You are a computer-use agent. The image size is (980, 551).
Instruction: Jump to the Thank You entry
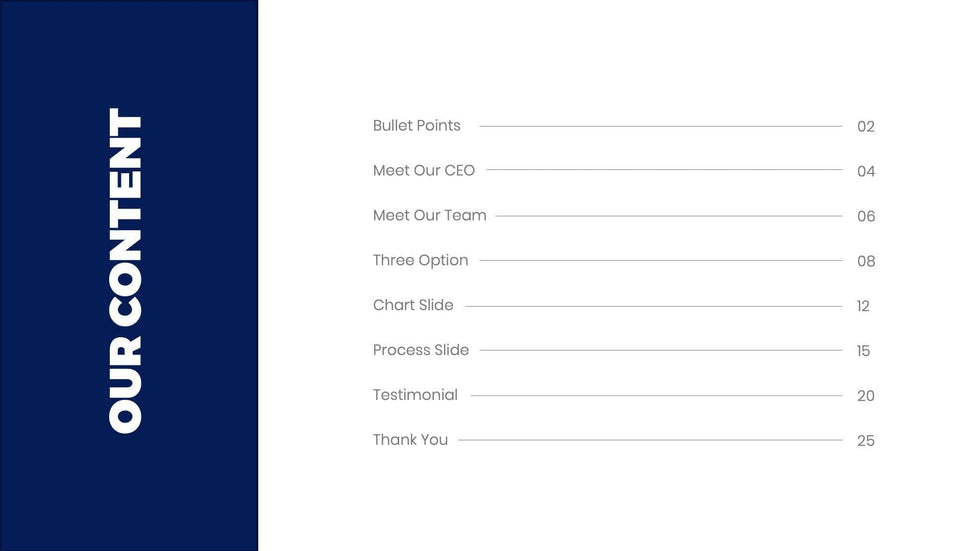pyautogui.click(x=410, y=440)
